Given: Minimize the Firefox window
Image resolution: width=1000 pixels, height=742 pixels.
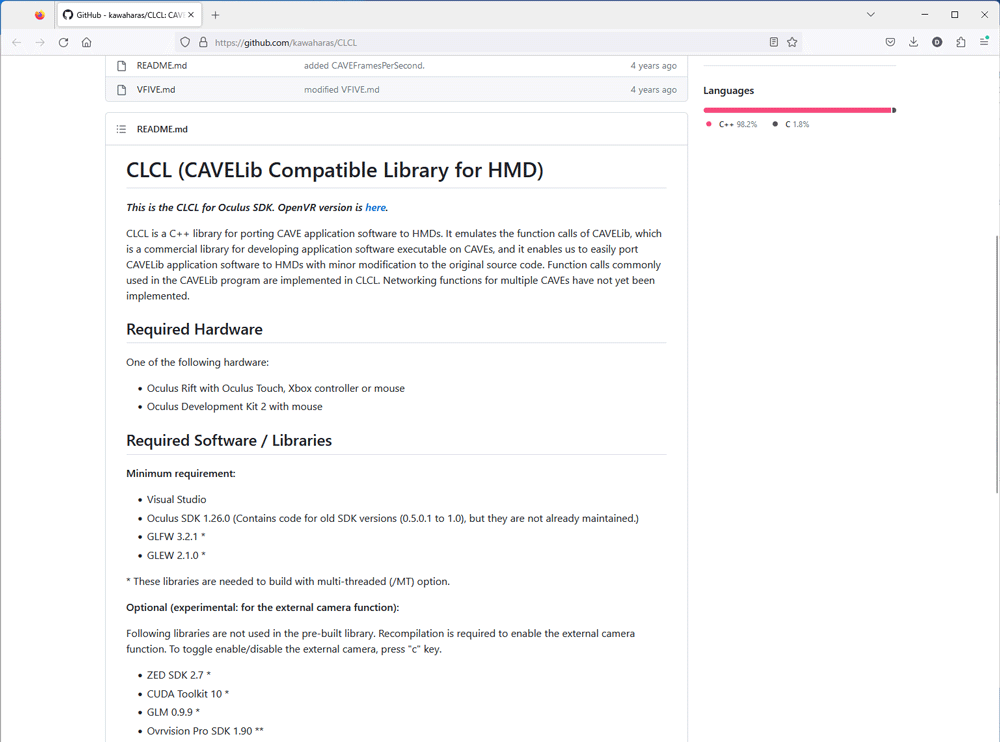Looking at the screenshot, I should point(925,15).
